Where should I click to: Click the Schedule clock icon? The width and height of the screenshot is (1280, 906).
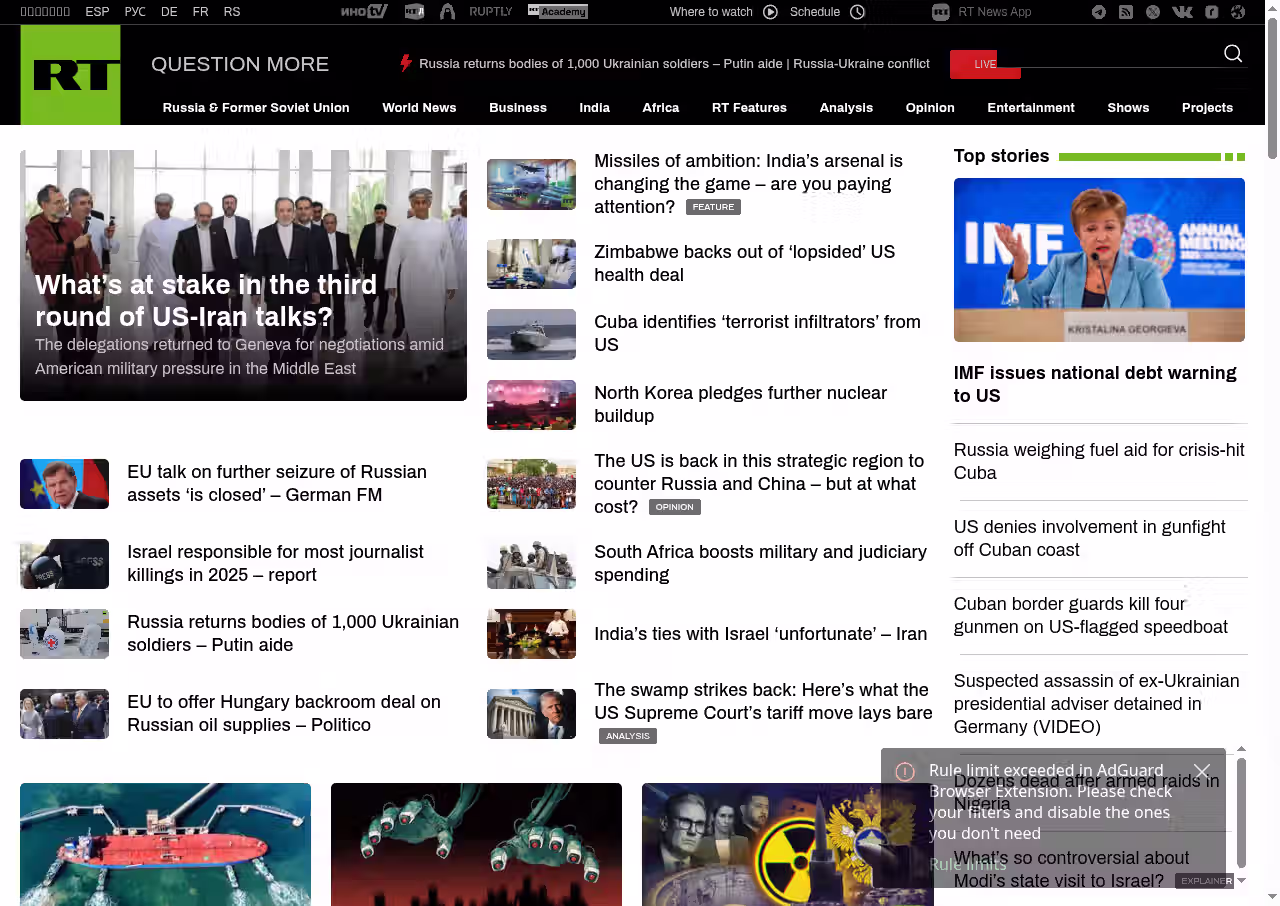tap(857, 12)
